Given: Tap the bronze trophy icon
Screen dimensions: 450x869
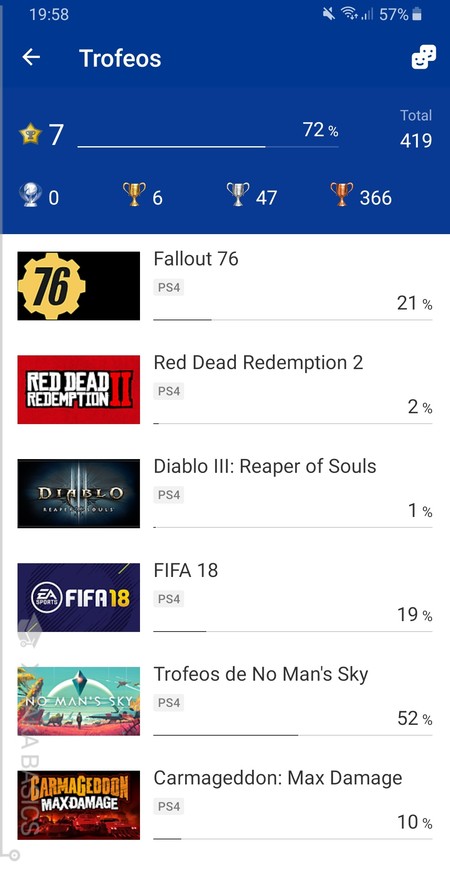Looking at the screenshot, I should tap(341, 195).
